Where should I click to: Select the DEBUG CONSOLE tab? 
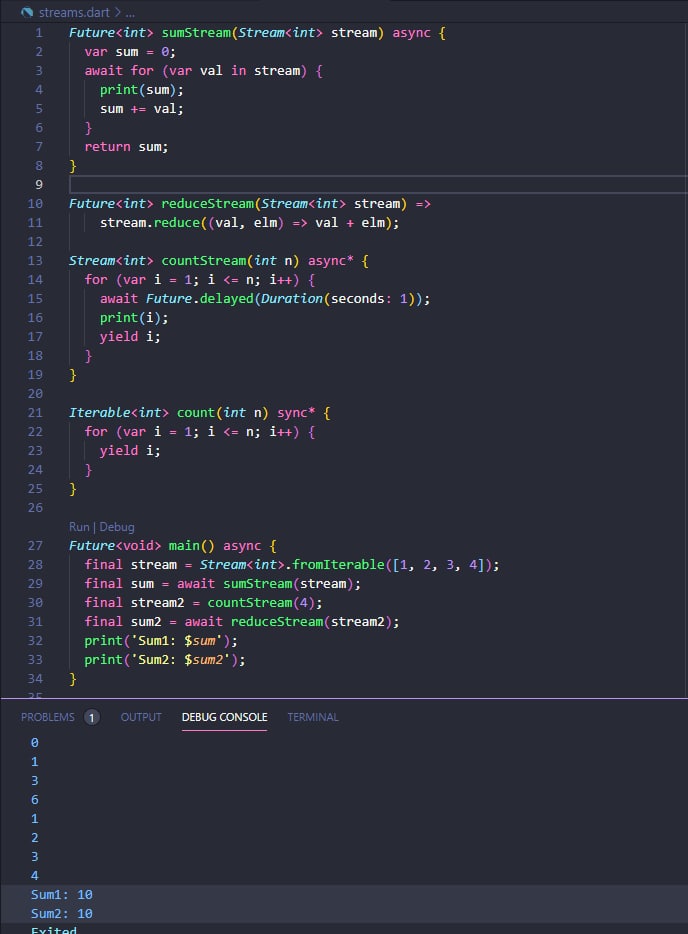tap(224, 717)
